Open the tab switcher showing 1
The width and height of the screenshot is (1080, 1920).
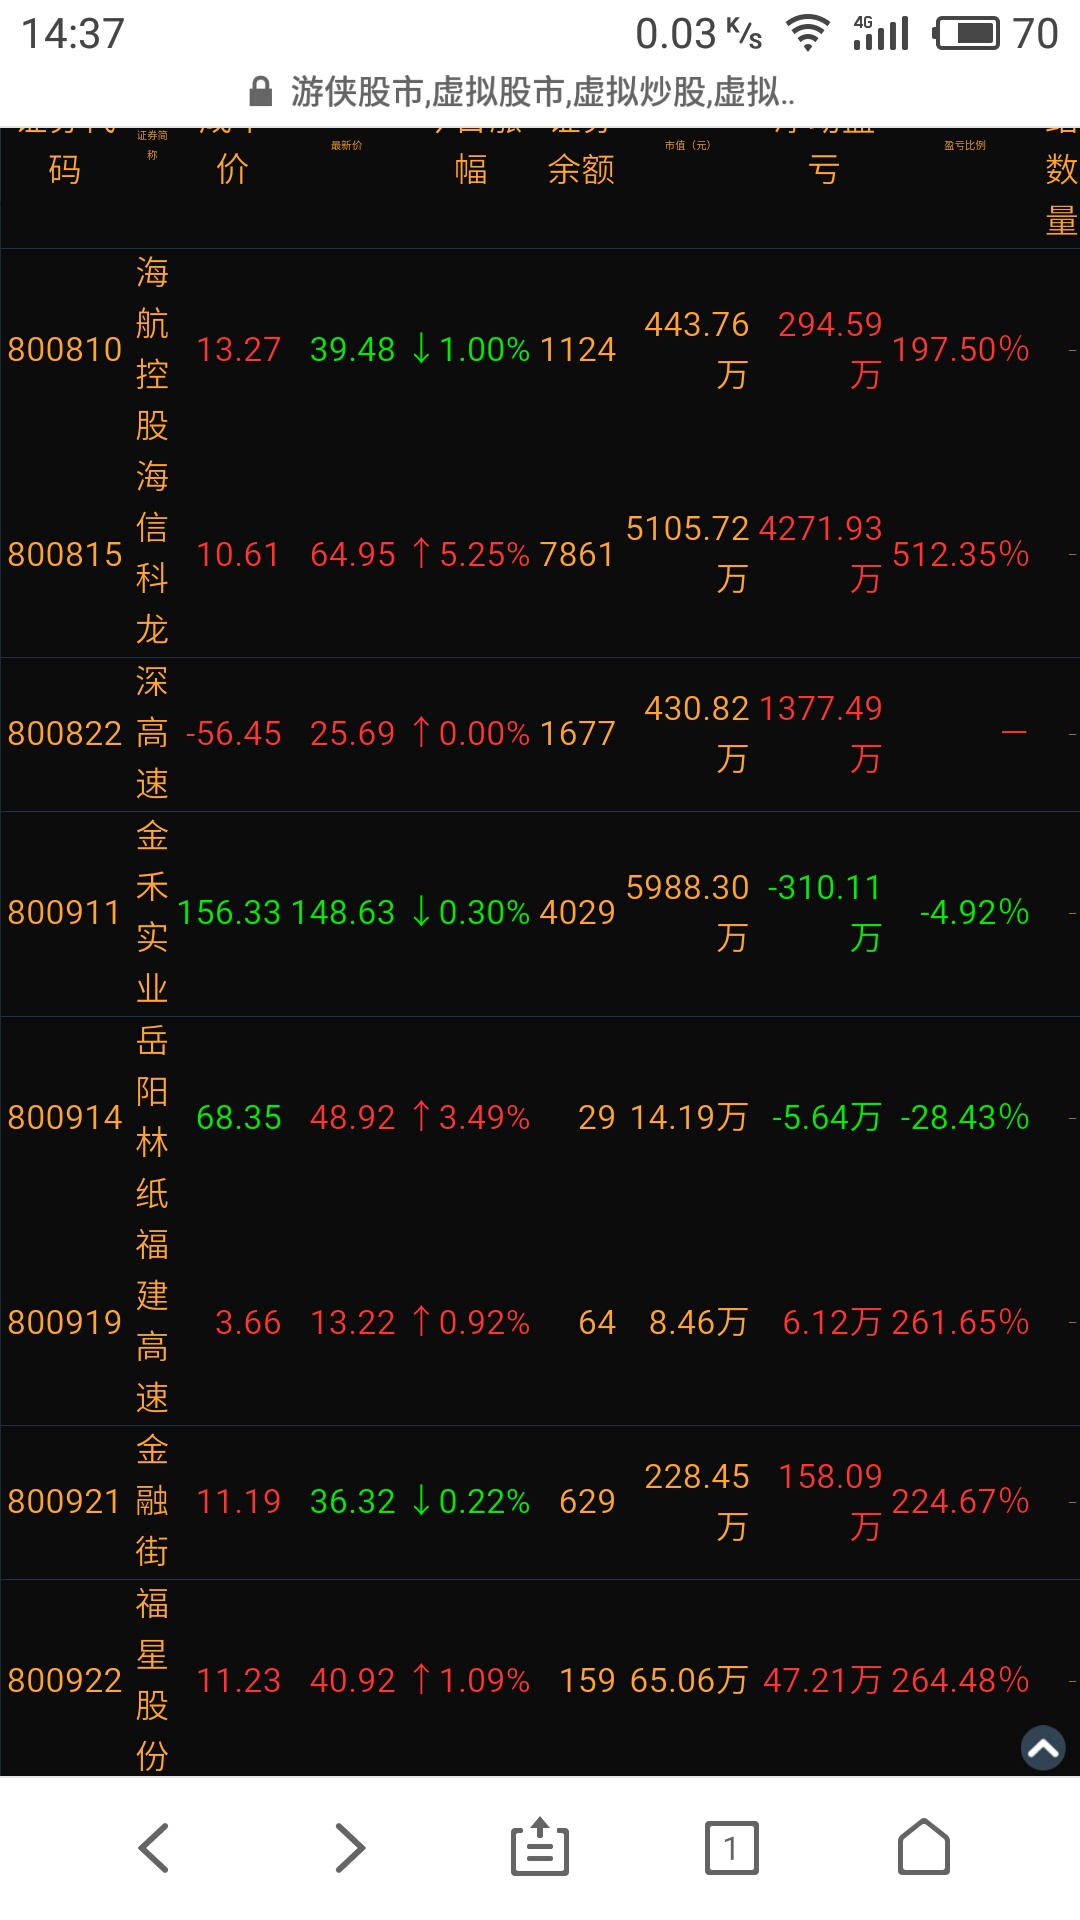[731, 1847]
